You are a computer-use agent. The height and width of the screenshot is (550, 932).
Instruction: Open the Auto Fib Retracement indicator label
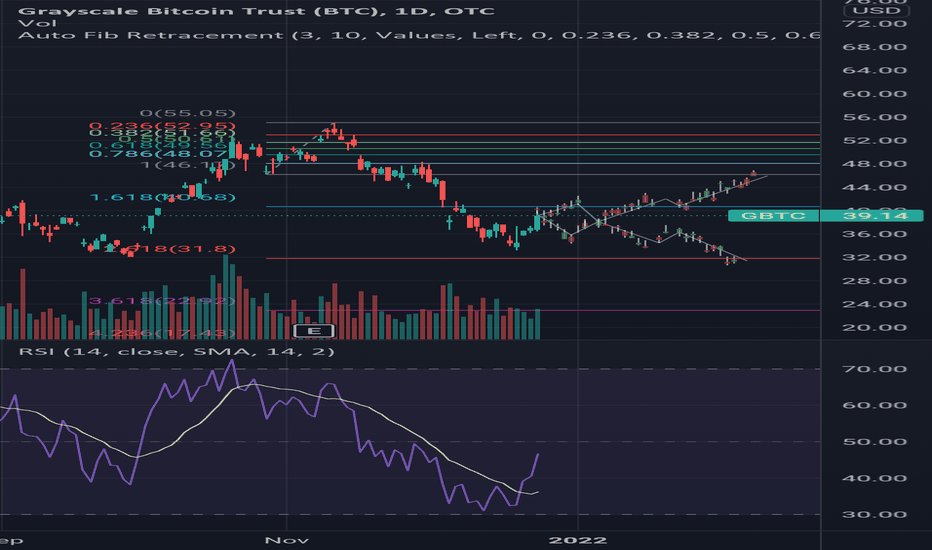418,35
